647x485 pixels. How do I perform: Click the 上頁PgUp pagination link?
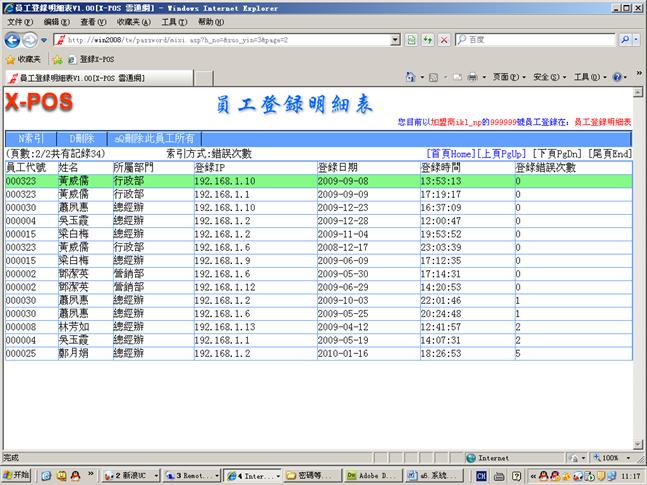tap(503, 154)
